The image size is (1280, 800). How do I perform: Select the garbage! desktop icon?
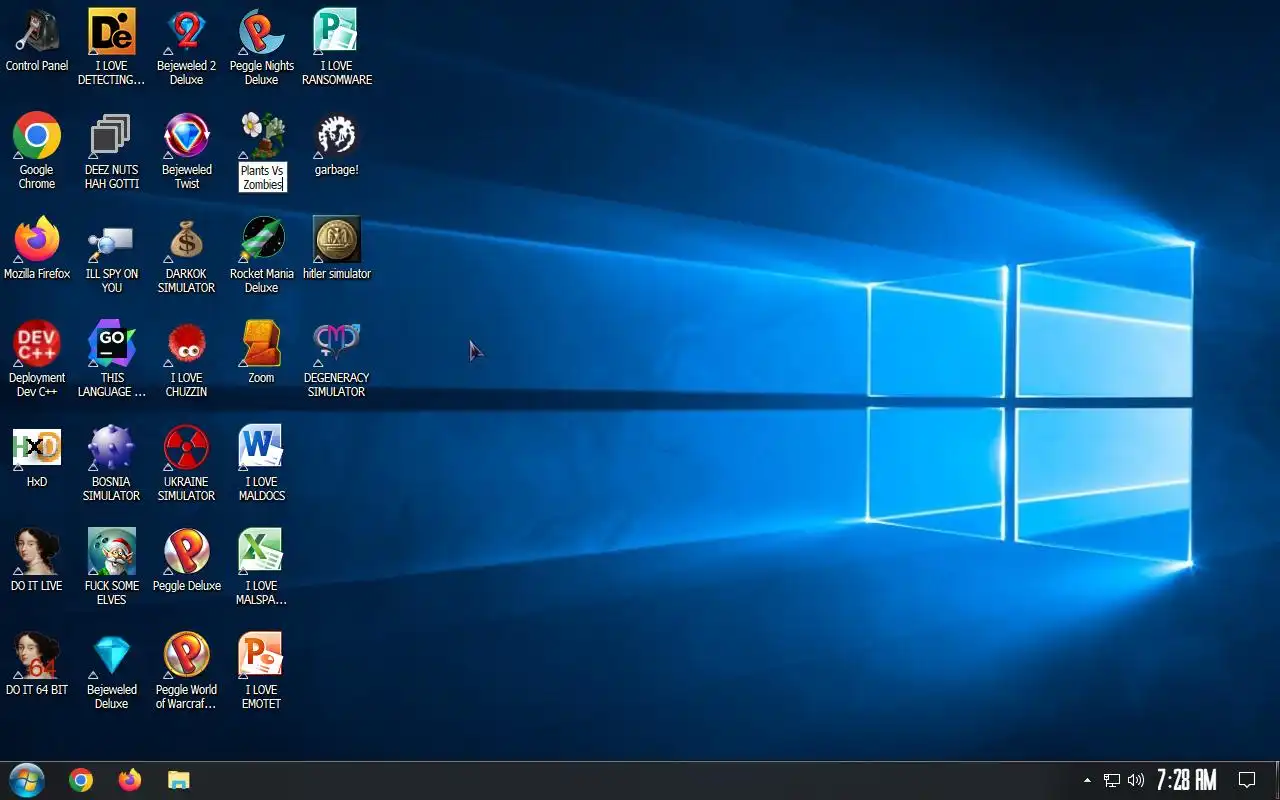tap(337, 136)
